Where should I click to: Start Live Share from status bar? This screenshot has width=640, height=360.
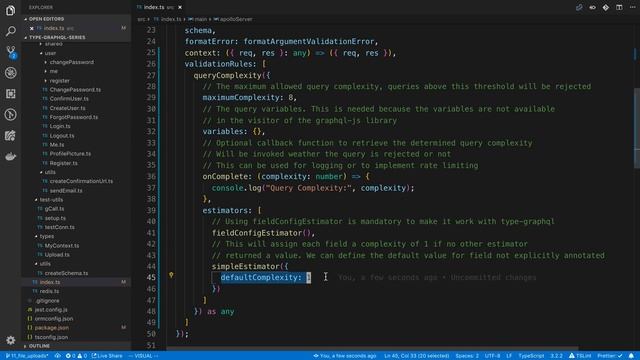point(107,356)
